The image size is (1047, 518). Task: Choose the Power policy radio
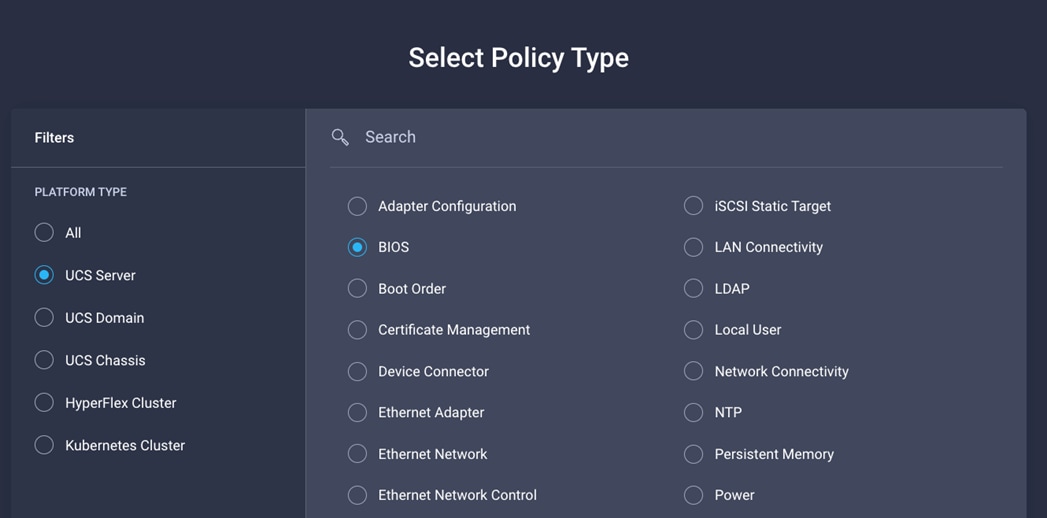[694, 495]
